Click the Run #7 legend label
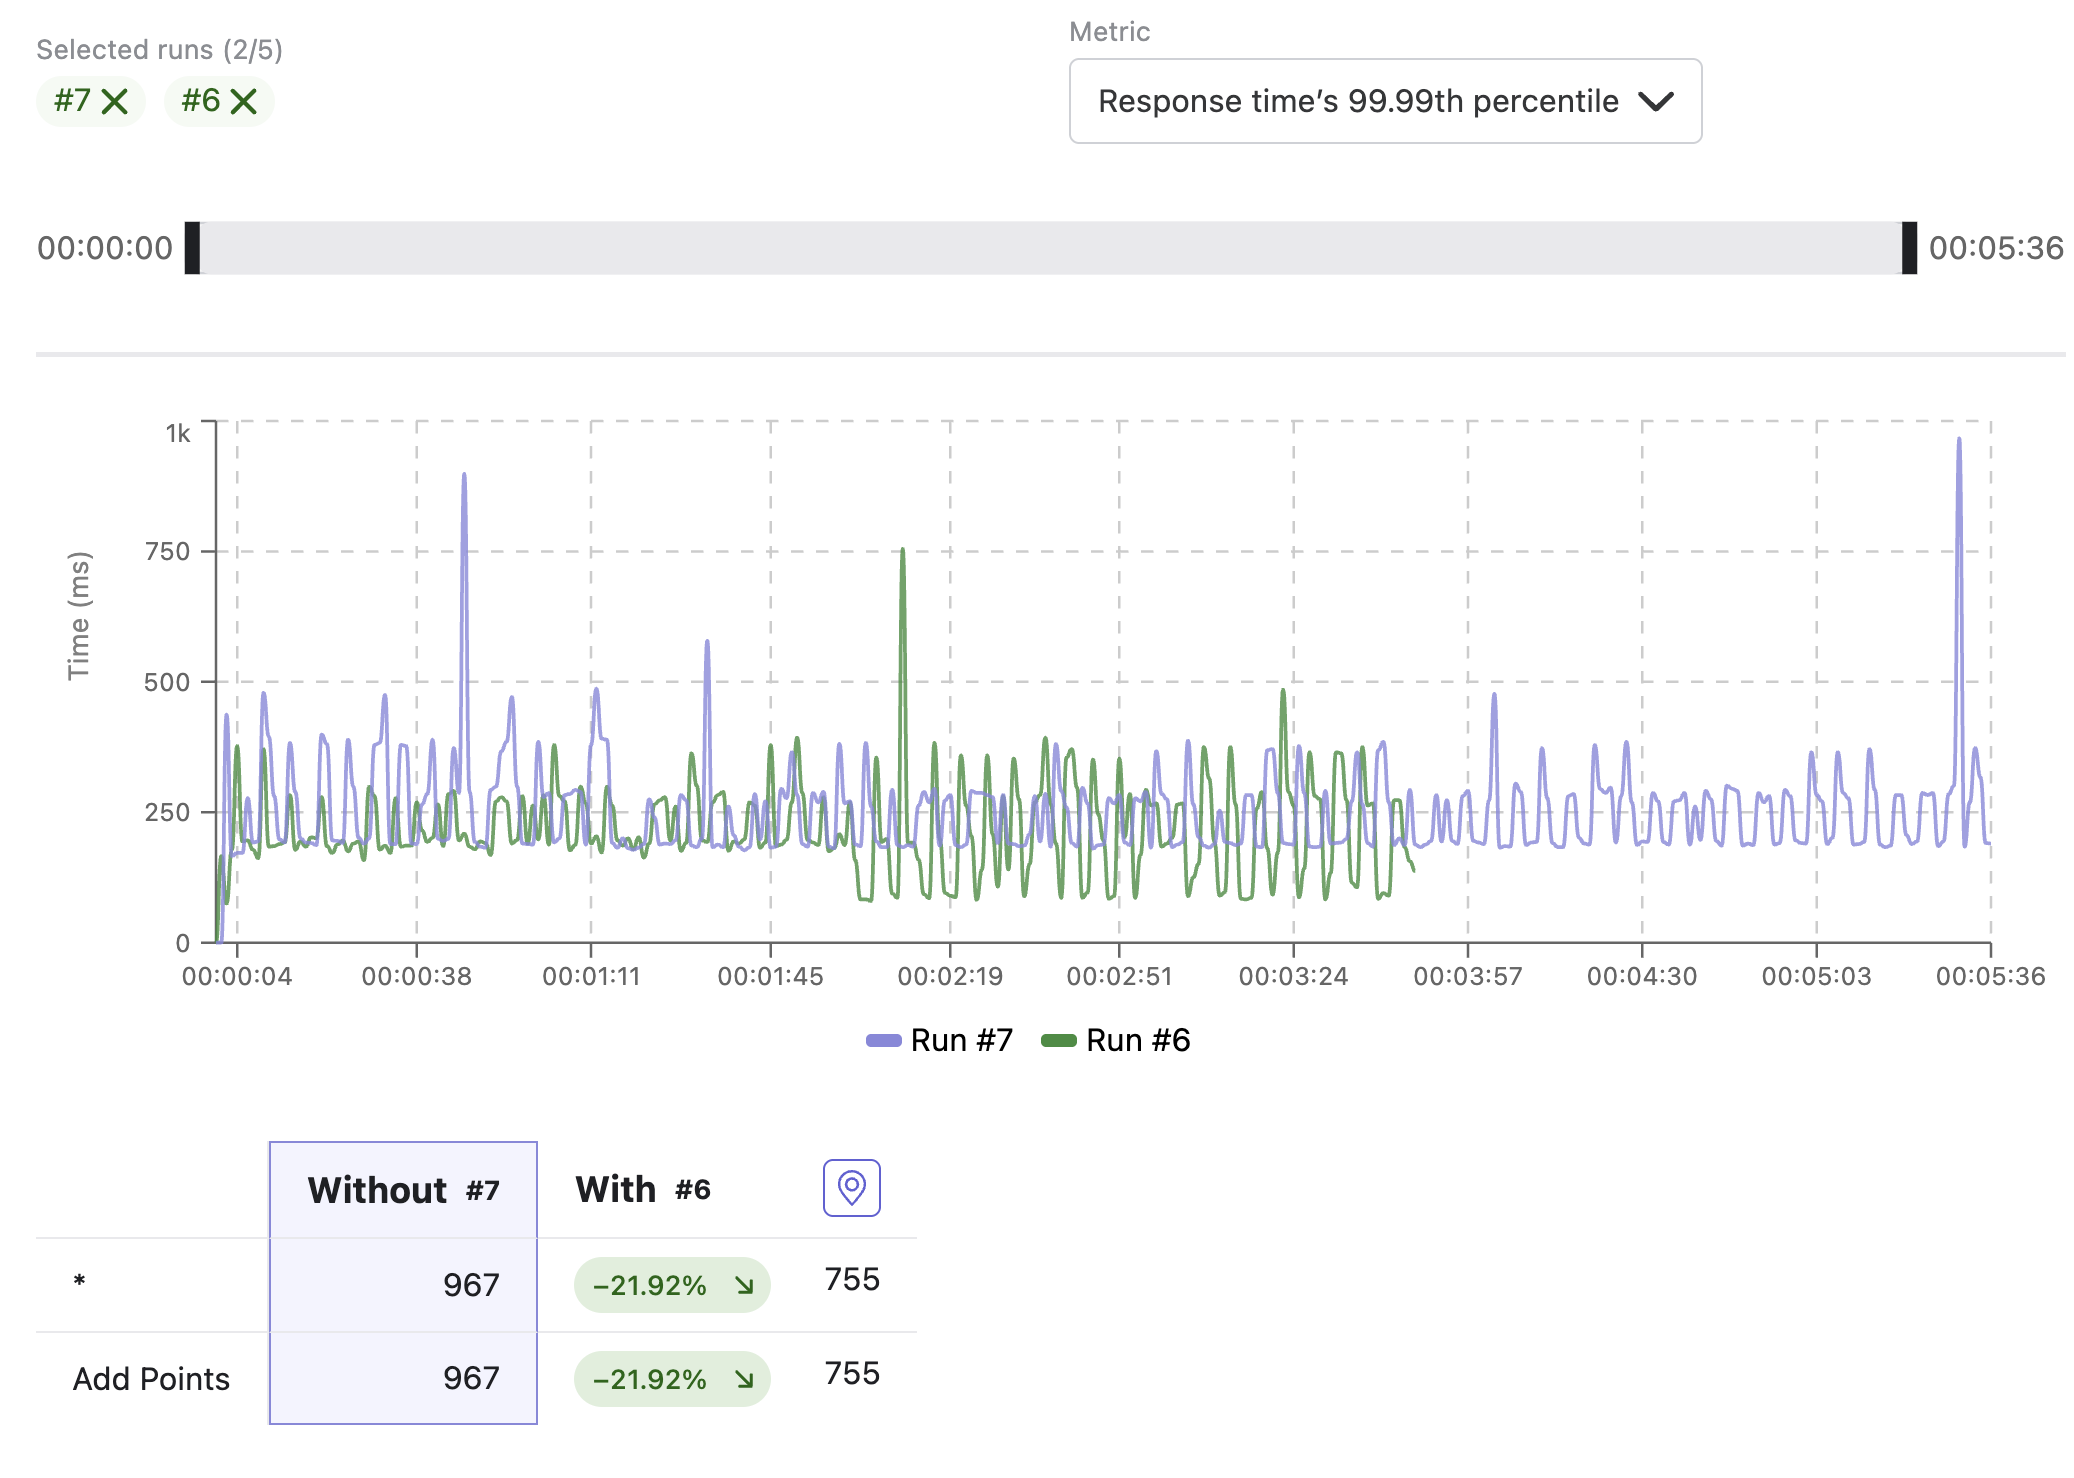This screenshot has width=2074, height=1478. tap(962, 1041)
